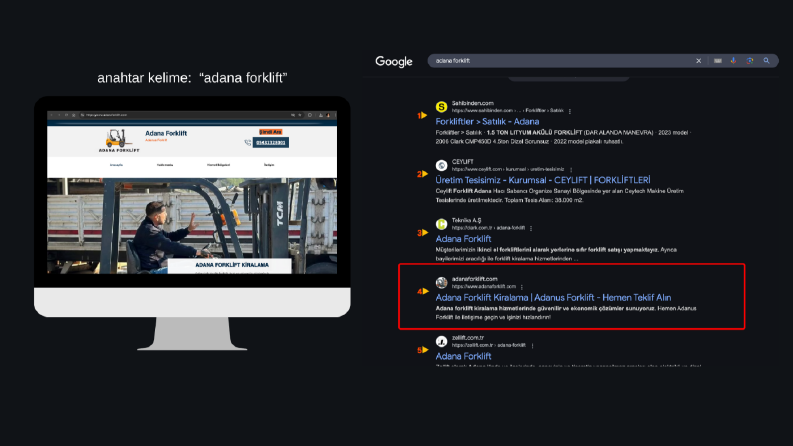This screenshot has height=446, width=793.
Task: Click the 'adanaforklift.com' site name text
Action: (474, 279)
